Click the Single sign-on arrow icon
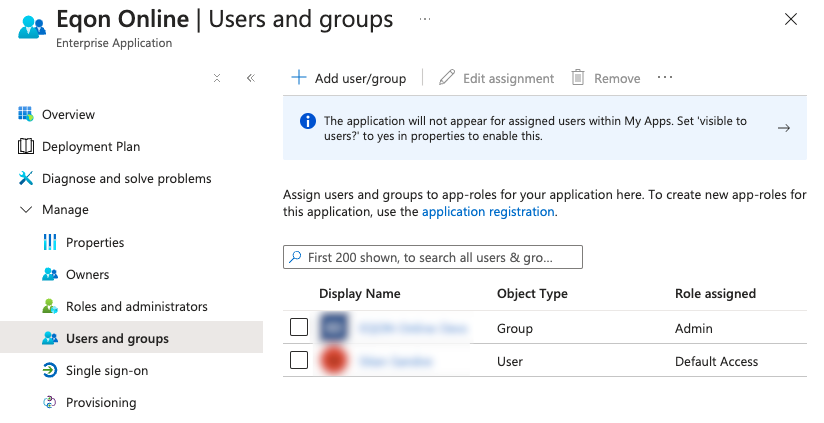Screen dimensions: 824x423 tap(49, 370)
